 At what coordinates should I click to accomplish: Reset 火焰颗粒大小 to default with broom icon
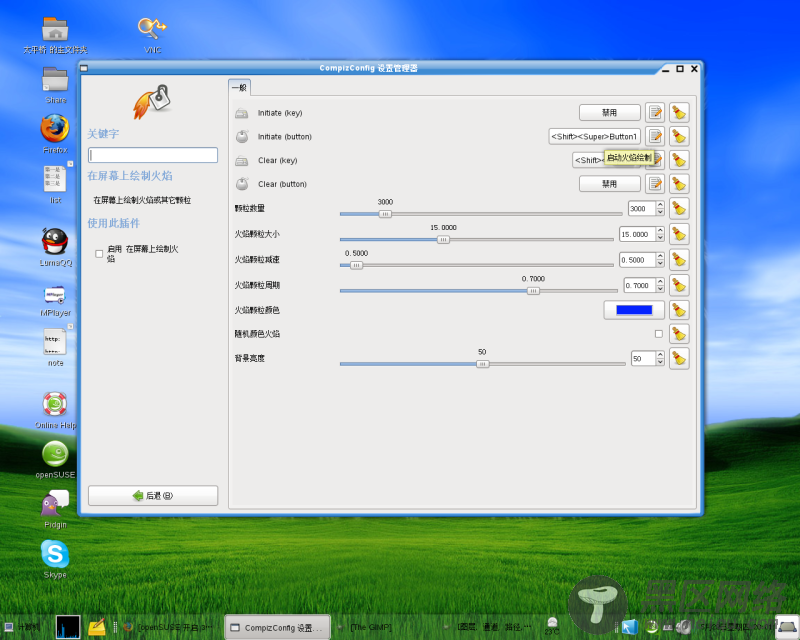[679, 234]
